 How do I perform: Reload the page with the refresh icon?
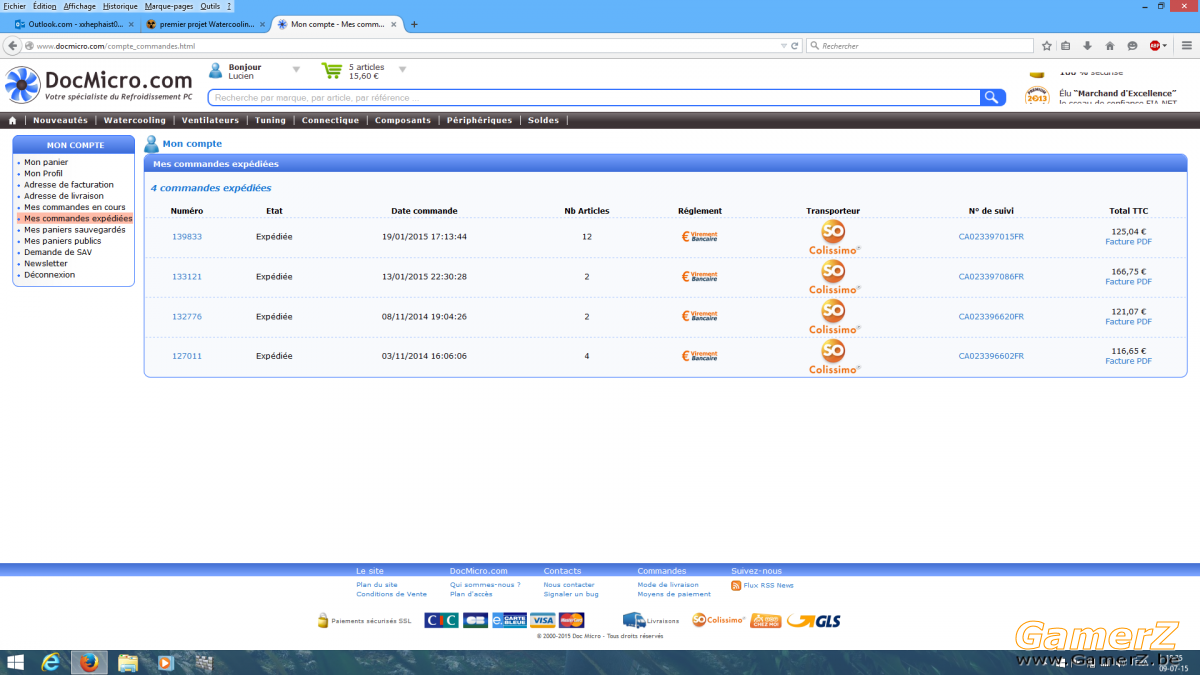pyautogui.click(x=795, y=45)
